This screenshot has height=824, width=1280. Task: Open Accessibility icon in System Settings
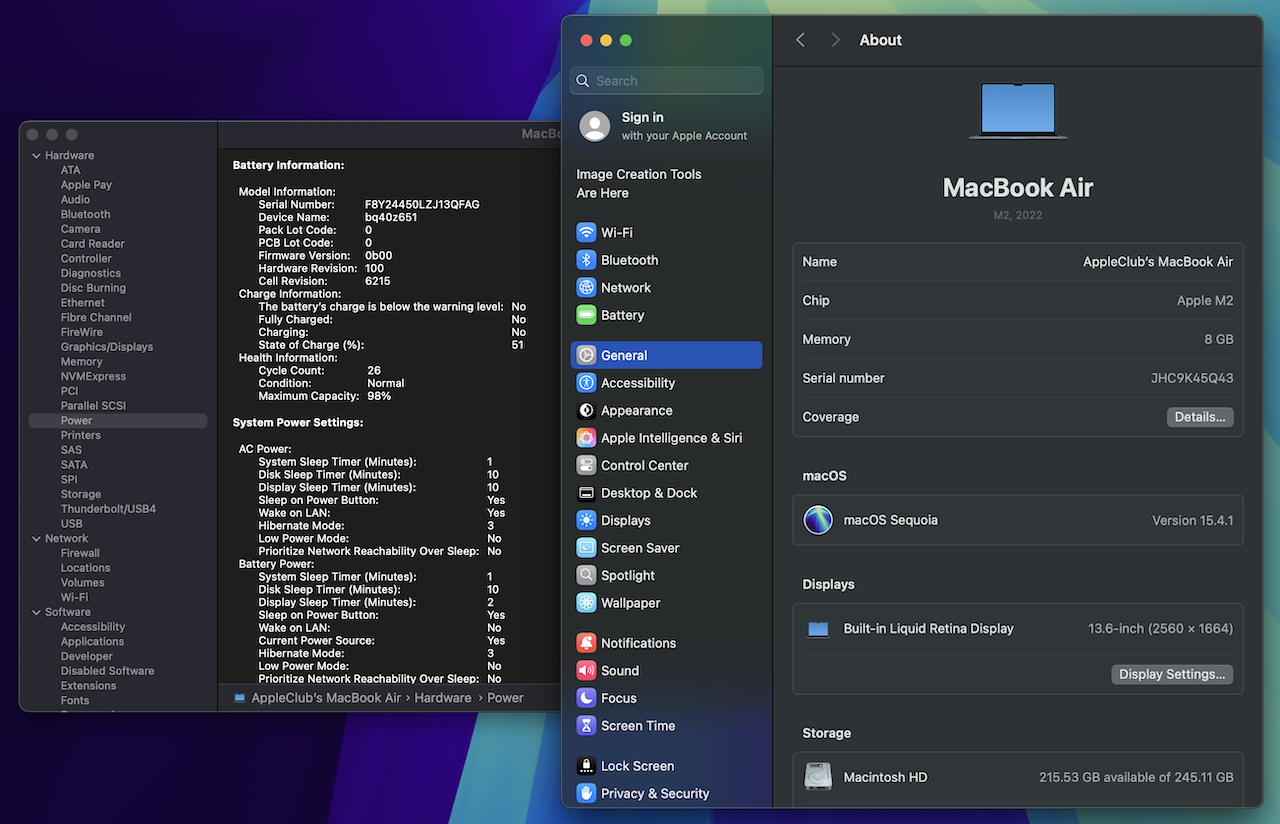point(586,383)
